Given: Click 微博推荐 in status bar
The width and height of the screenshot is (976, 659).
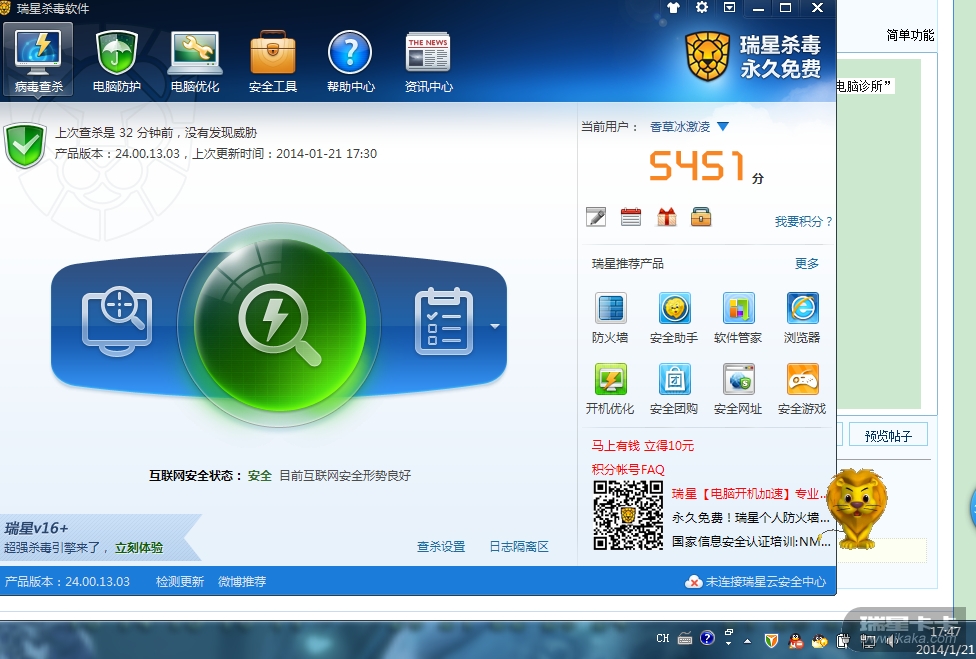Looking at the screenshot, I should [242, 582].
